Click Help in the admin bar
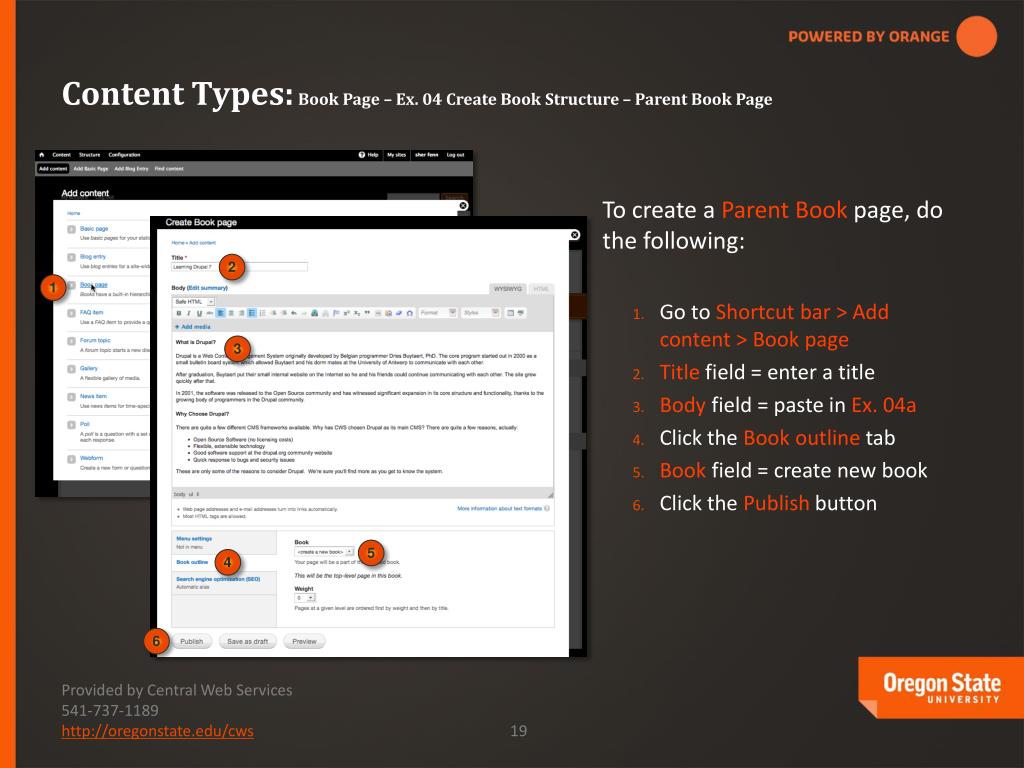This screenshot has height=768, width=1024. (369, 155)
